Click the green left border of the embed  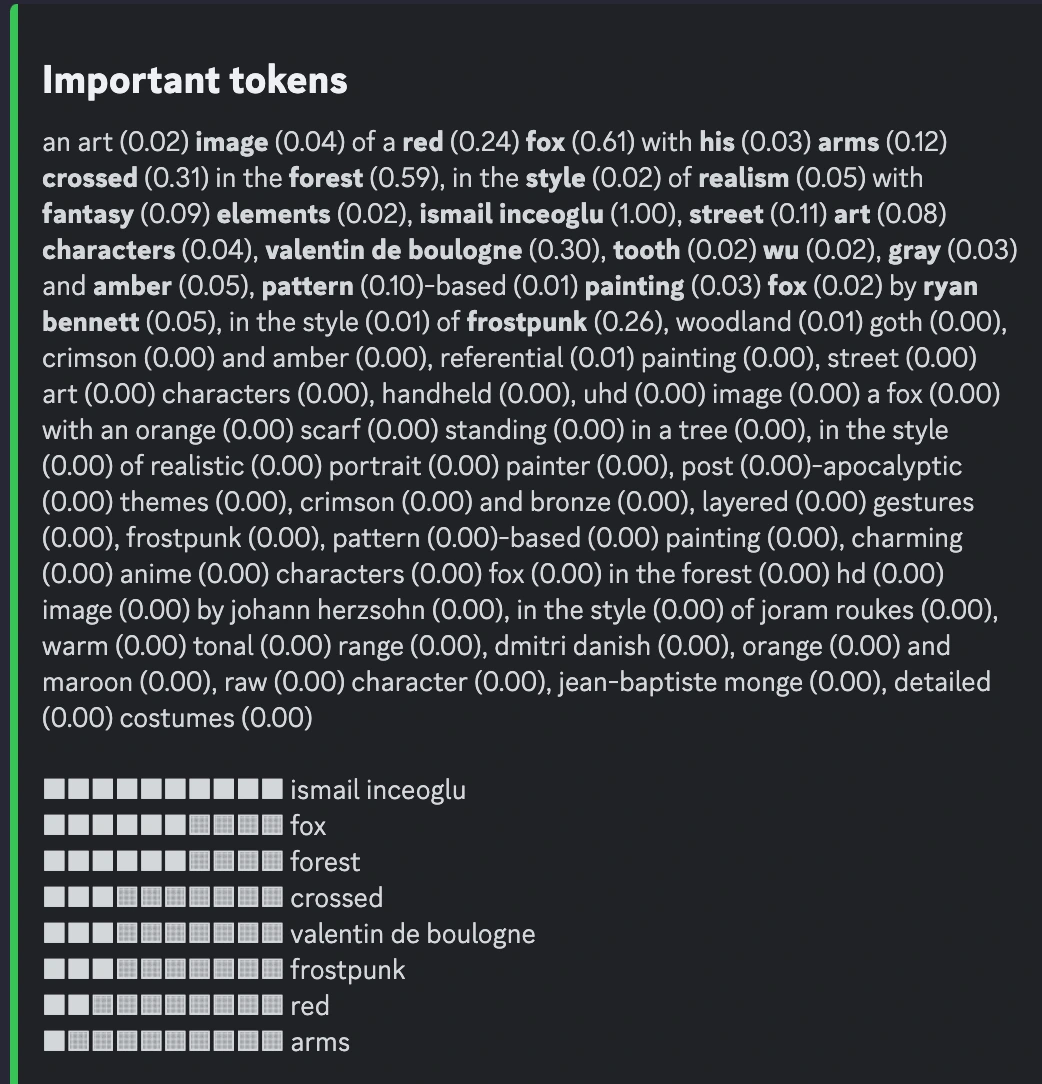[x=14, y=542]
